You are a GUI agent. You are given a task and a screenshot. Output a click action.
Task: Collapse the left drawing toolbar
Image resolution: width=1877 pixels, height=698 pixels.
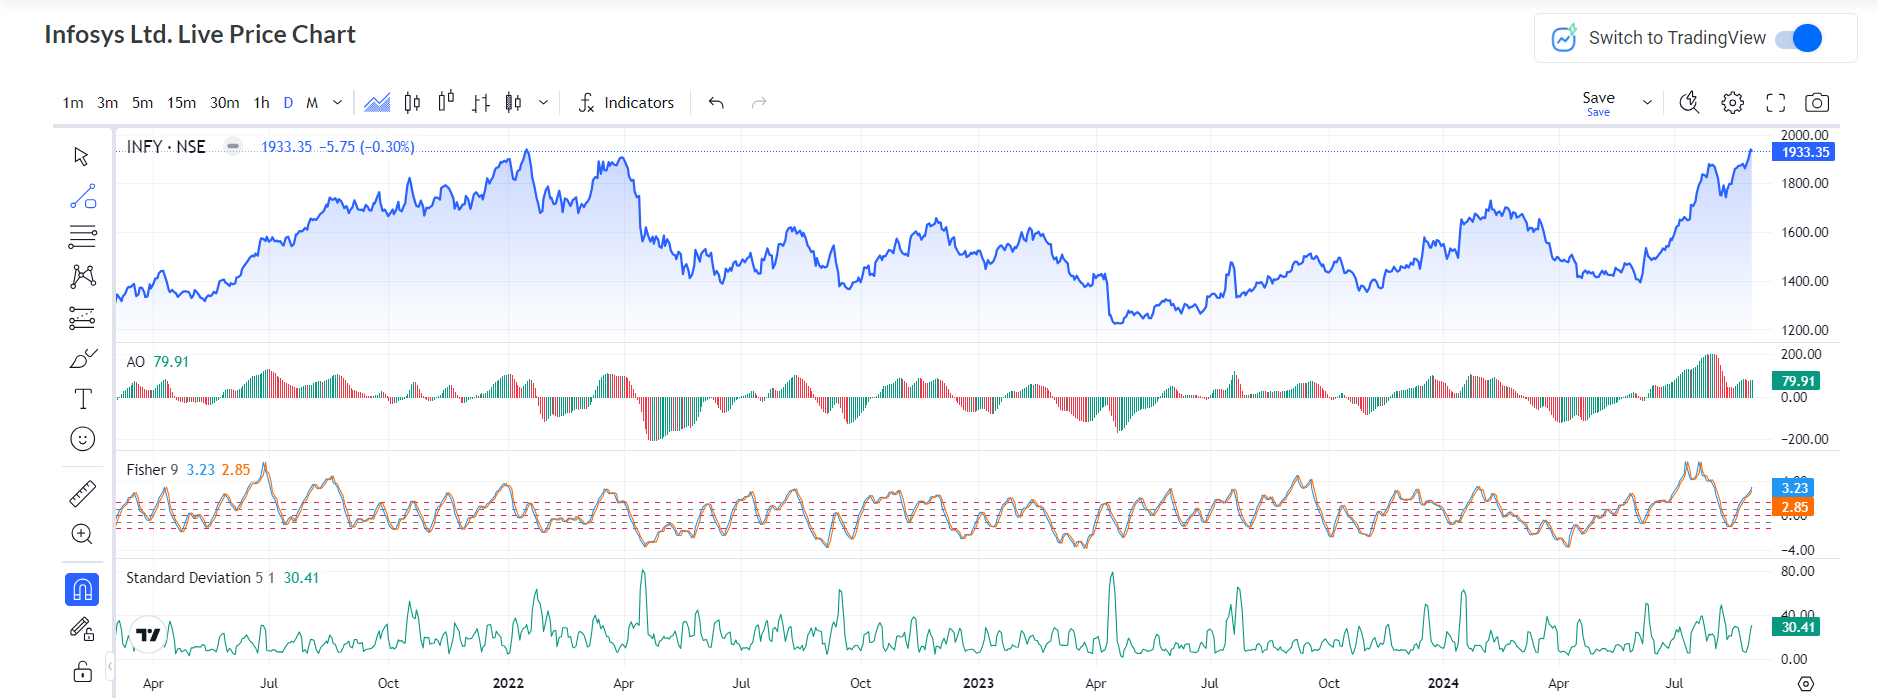tap(110, 665)
